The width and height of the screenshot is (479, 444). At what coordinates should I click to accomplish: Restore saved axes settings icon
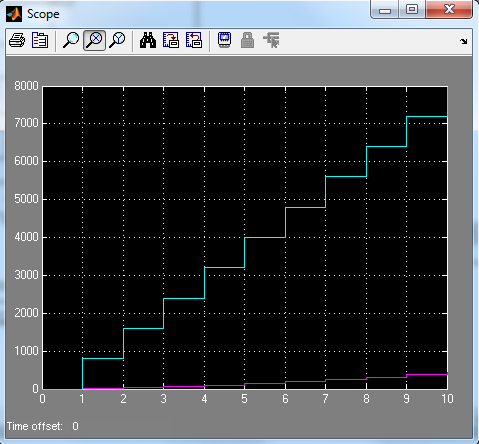(x=194, y=41)
